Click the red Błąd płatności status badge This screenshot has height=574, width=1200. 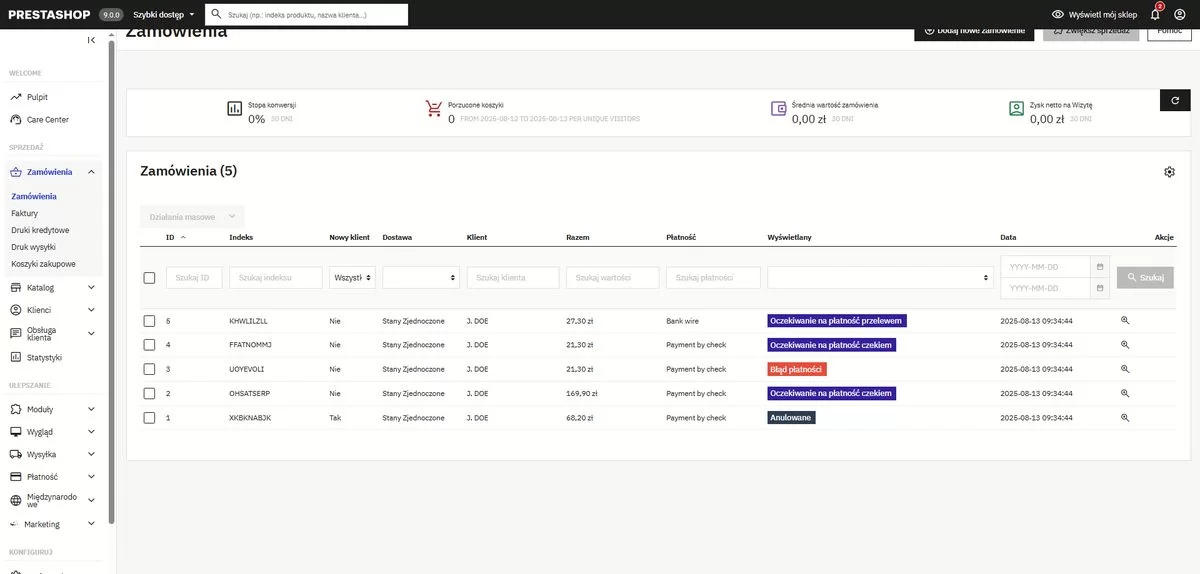point(796,369)
